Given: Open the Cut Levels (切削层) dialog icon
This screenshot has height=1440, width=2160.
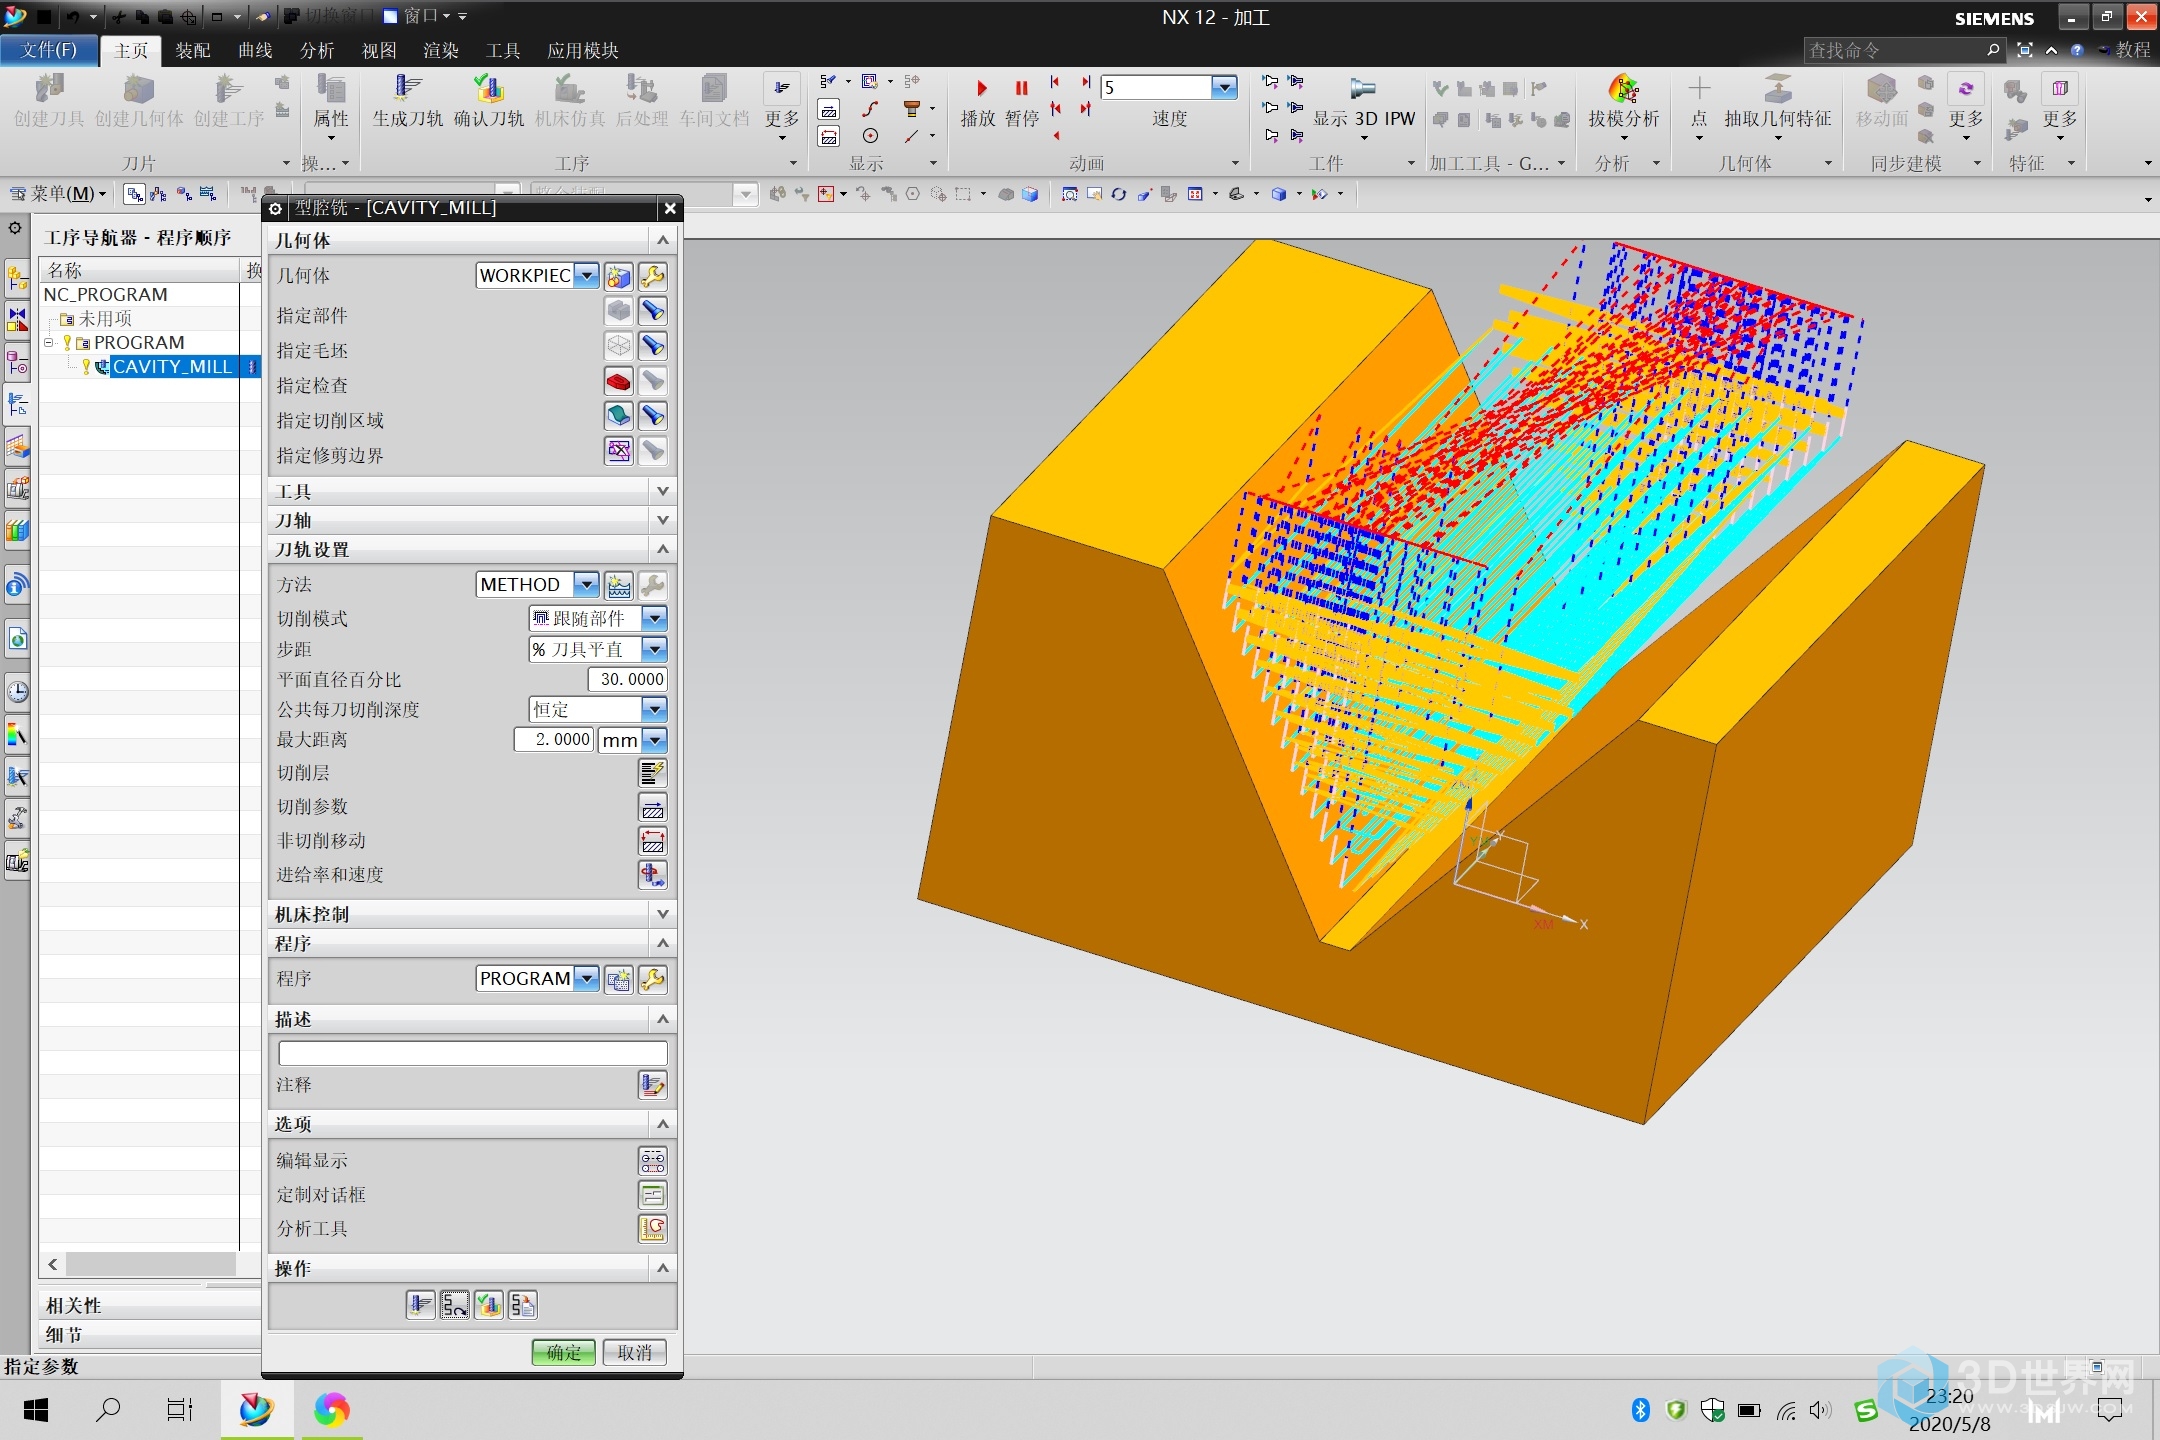Looking at the screenshot, I should [653, 773].
